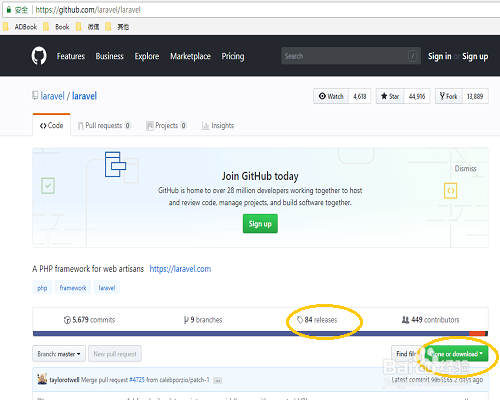Click taylorotwell's avatar thumbnail
The width and height of the screenshot is (500, 400).
pos(42,379)
